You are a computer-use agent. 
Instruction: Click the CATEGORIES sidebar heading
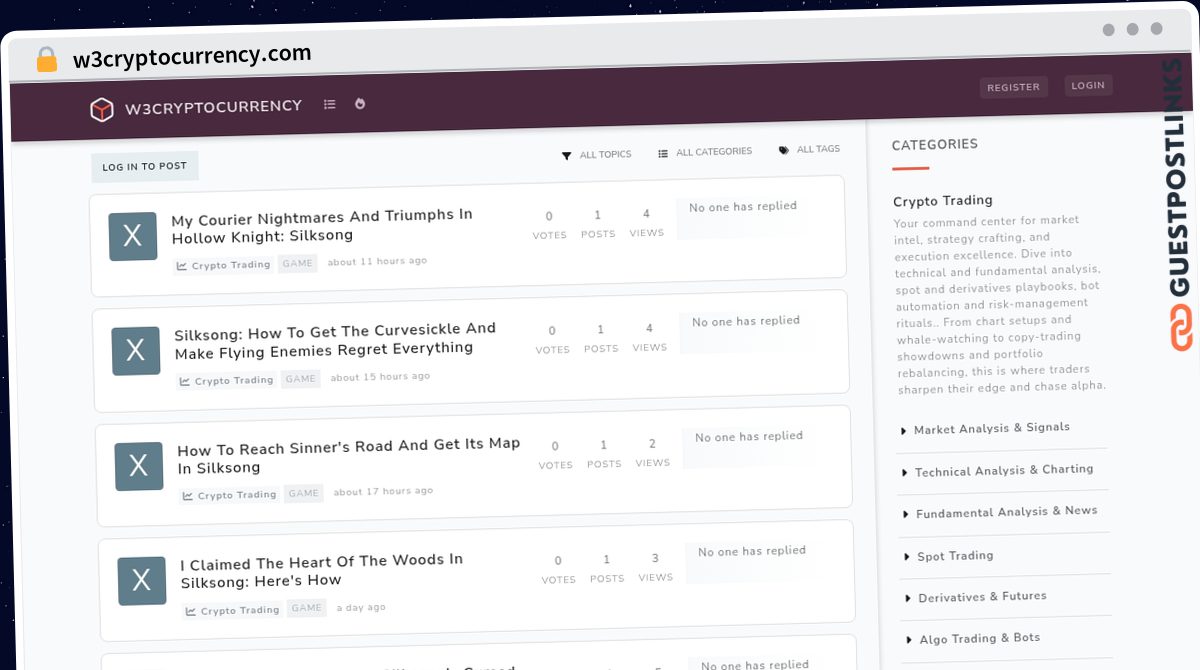pyautogui.click(x=935, y=145)
